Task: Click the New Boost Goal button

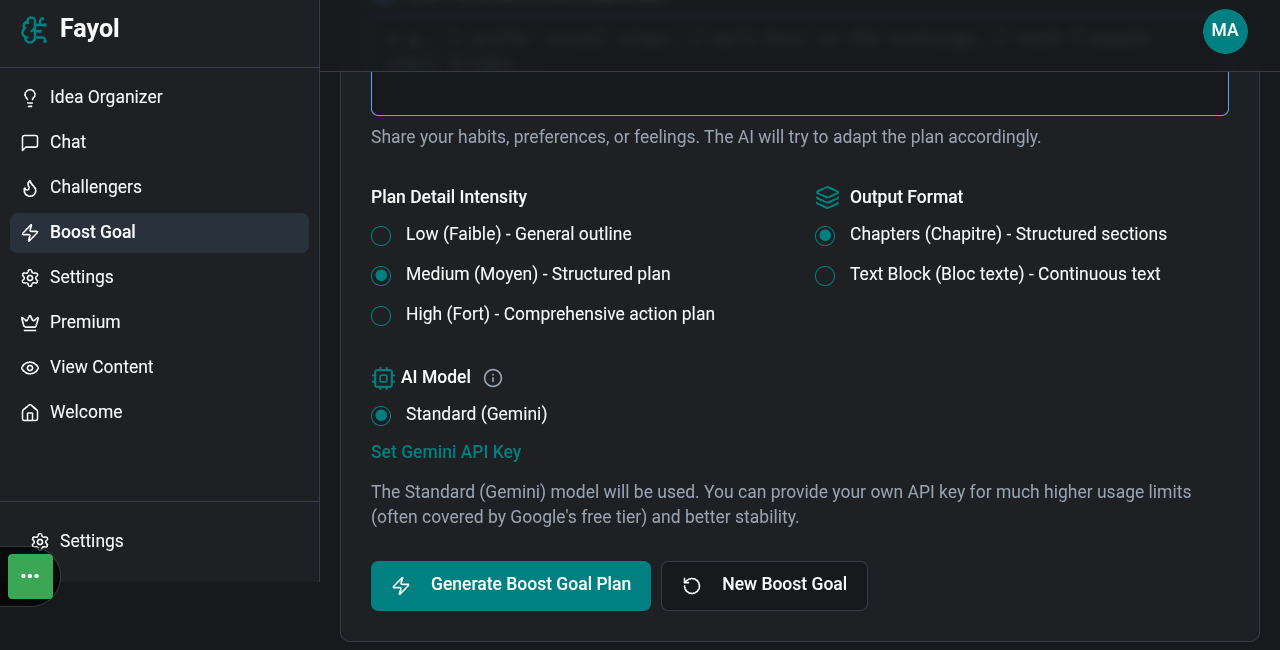Action: (764, 585)
